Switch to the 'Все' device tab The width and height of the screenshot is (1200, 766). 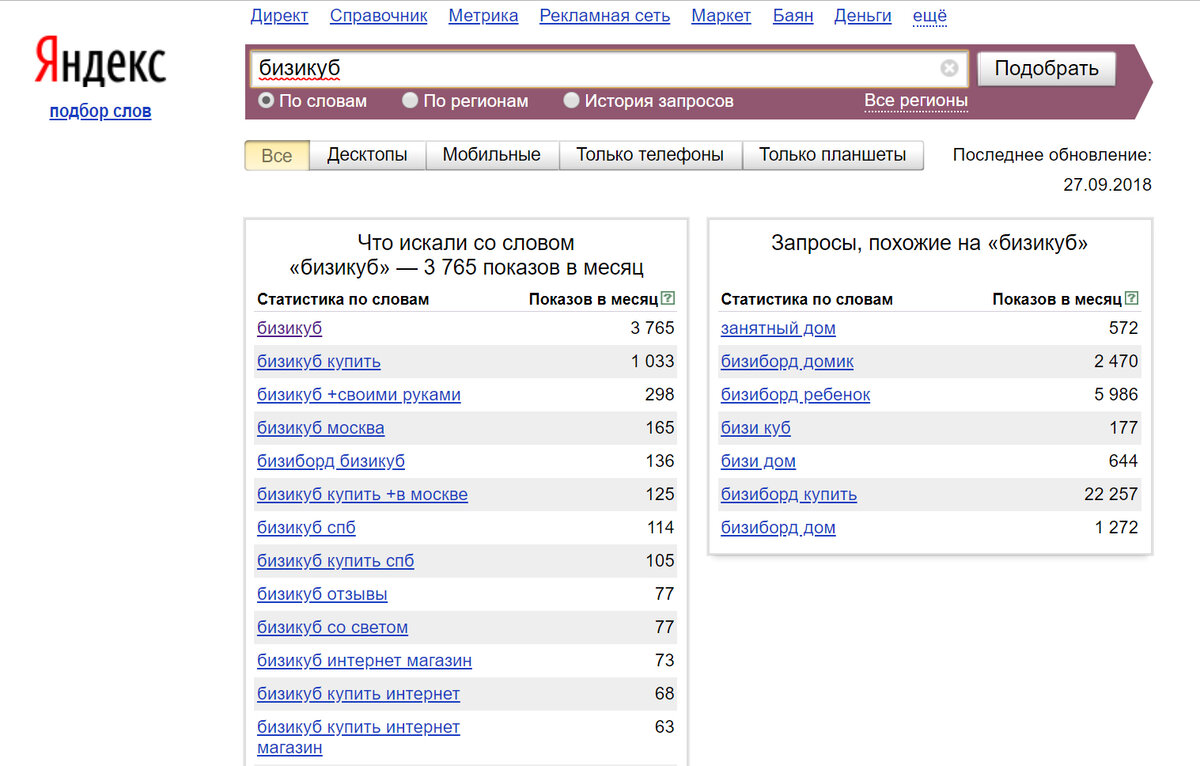click(x=277, y=155)
